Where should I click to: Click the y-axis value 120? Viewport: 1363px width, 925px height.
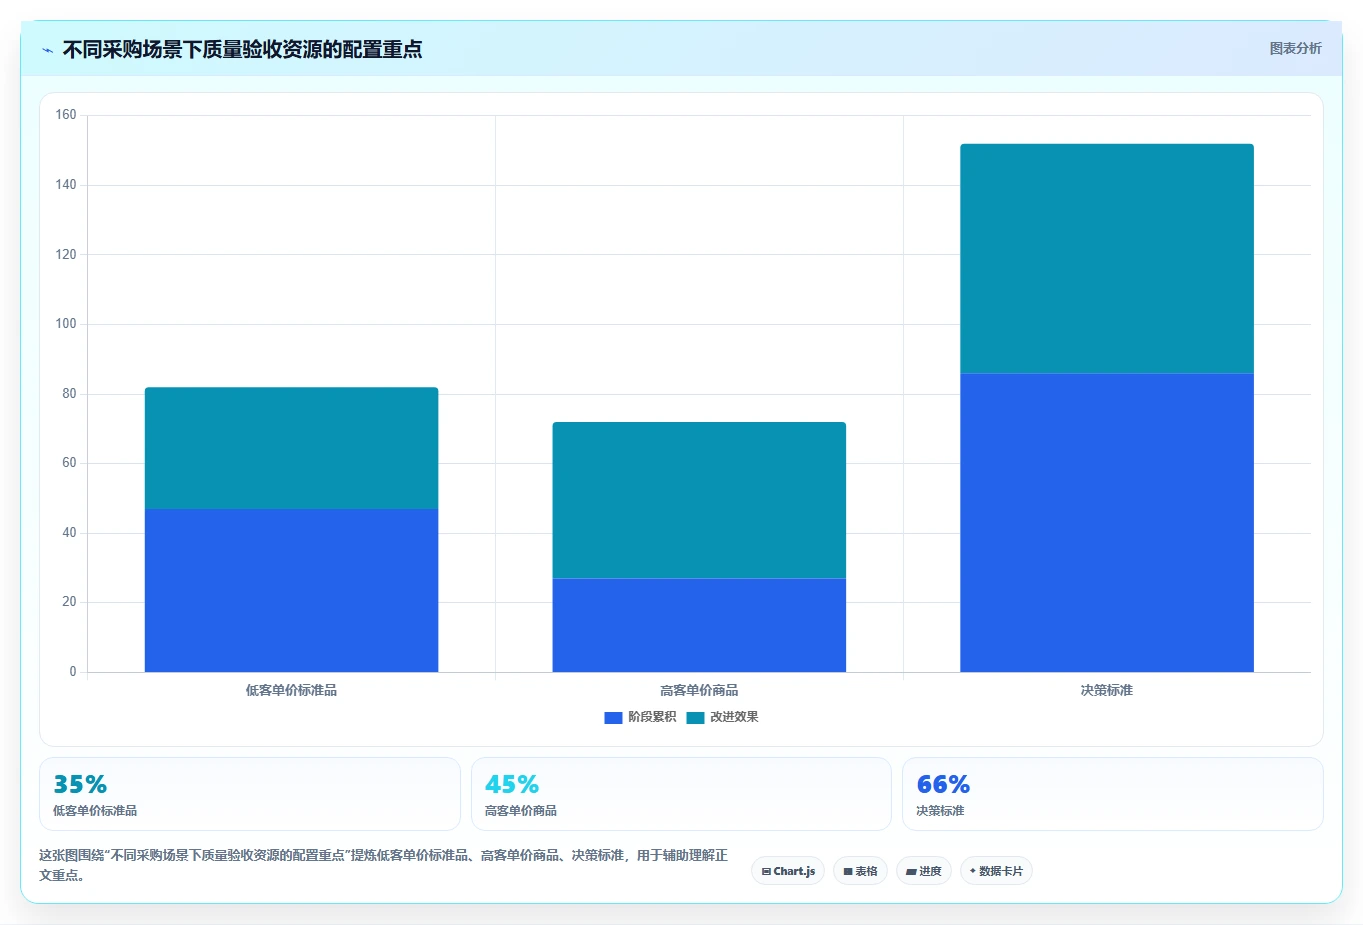coord(66,254)
